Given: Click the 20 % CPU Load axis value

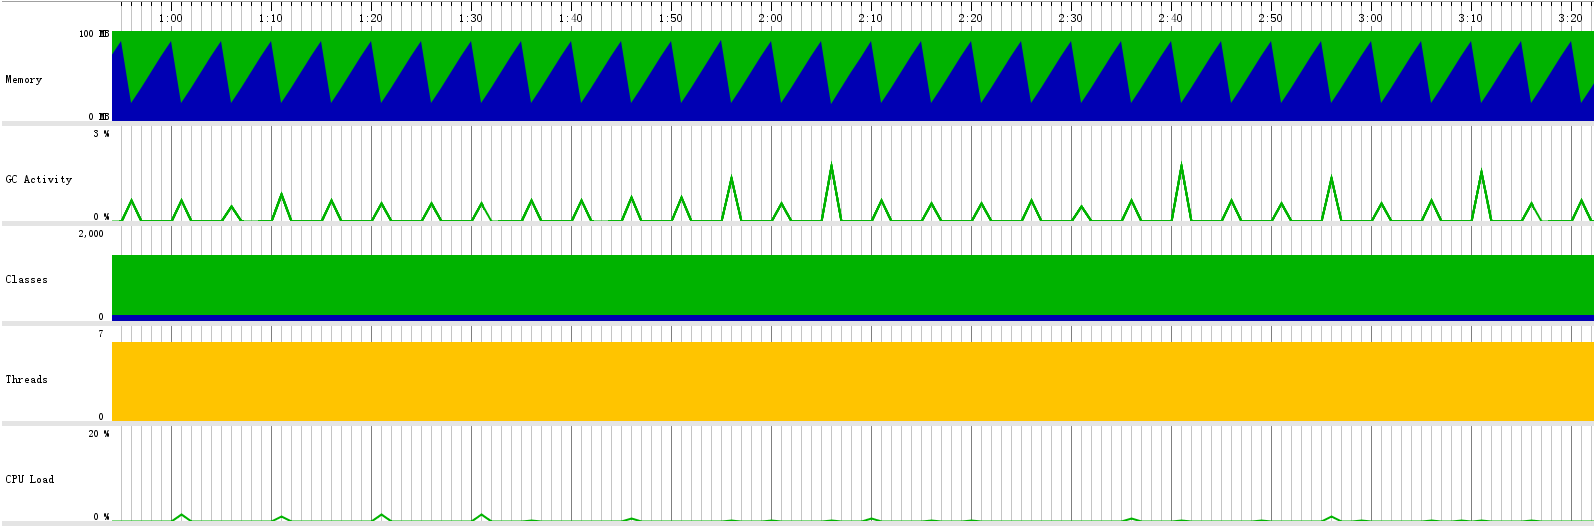Looking at the screenshot, I should pyautogui.click(x=99, y=434).
